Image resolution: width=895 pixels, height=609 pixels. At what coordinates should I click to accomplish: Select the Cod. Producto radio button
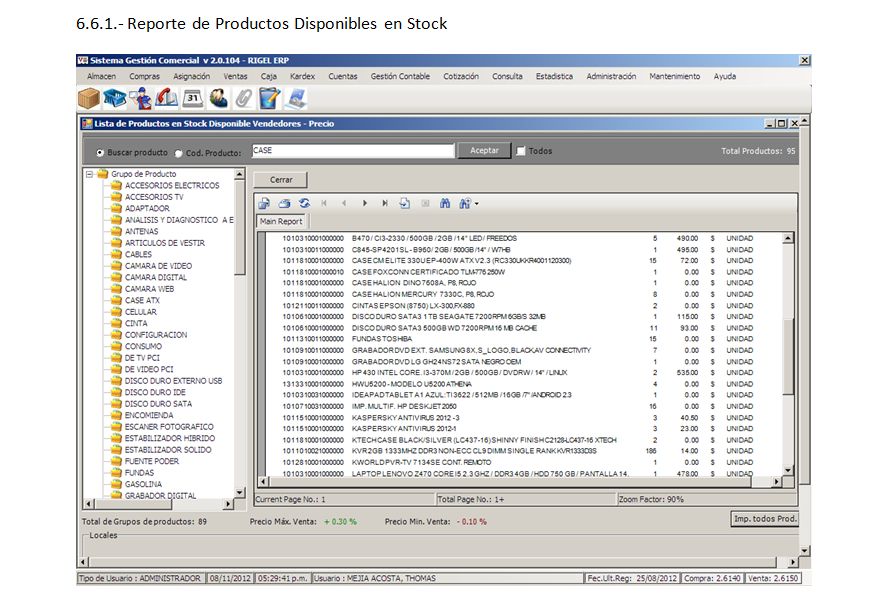(179, 153)
